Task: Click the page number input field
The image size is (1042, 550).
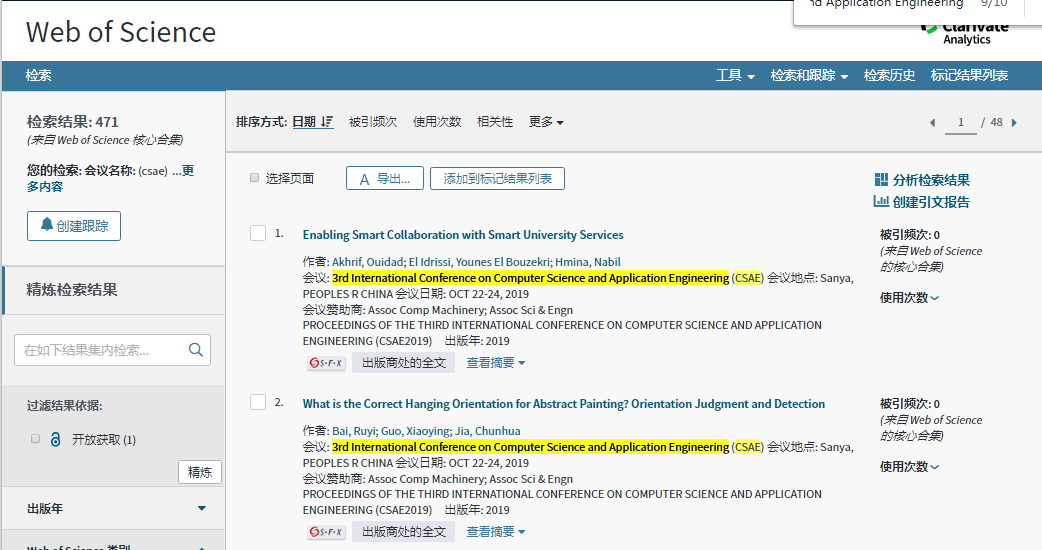Action: pos(961,122)
